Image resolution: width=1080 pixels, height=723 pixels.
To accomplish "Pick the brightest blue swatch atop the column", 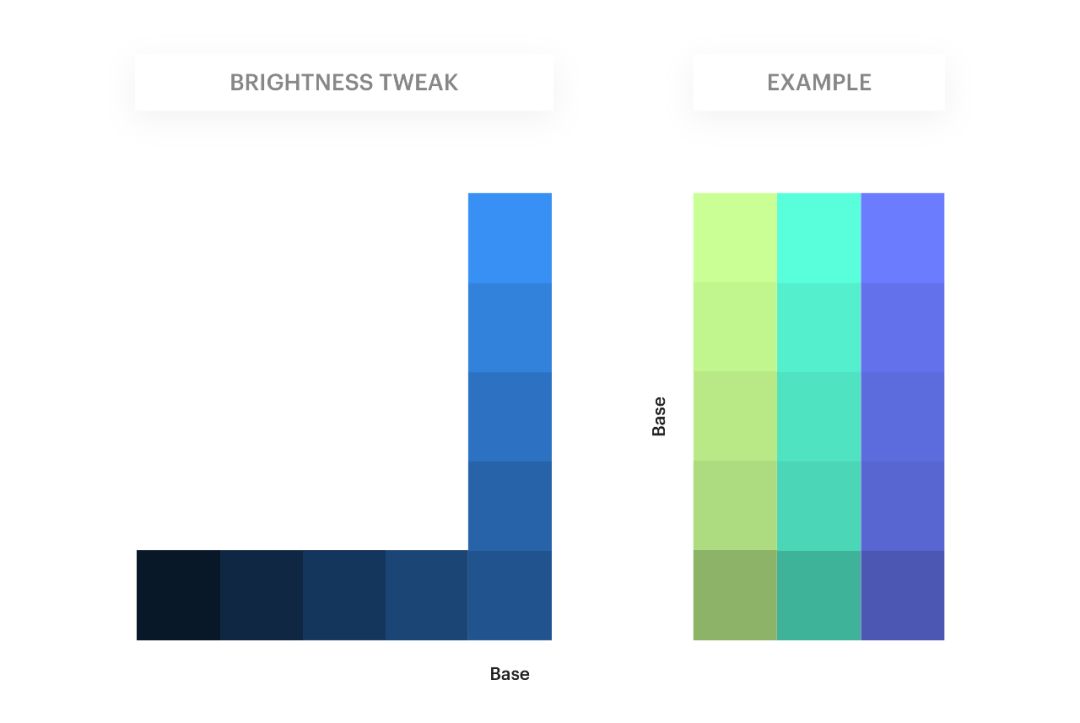I will click(510, 238).
